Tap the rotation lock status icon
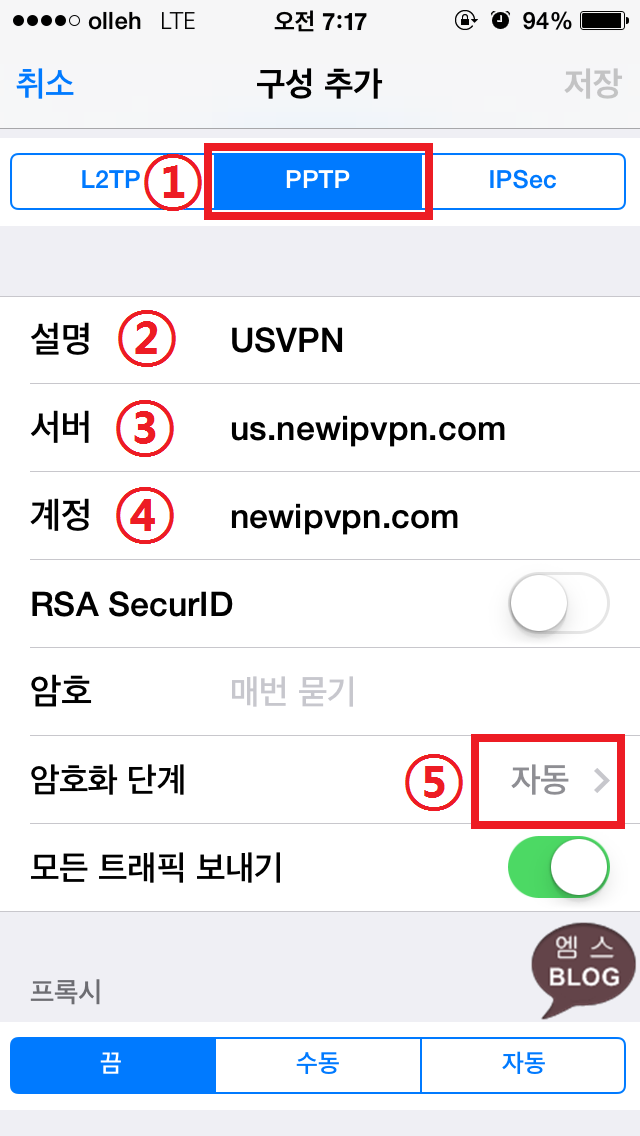Viewport: 640px width, 1136px height. click(465, 21)
